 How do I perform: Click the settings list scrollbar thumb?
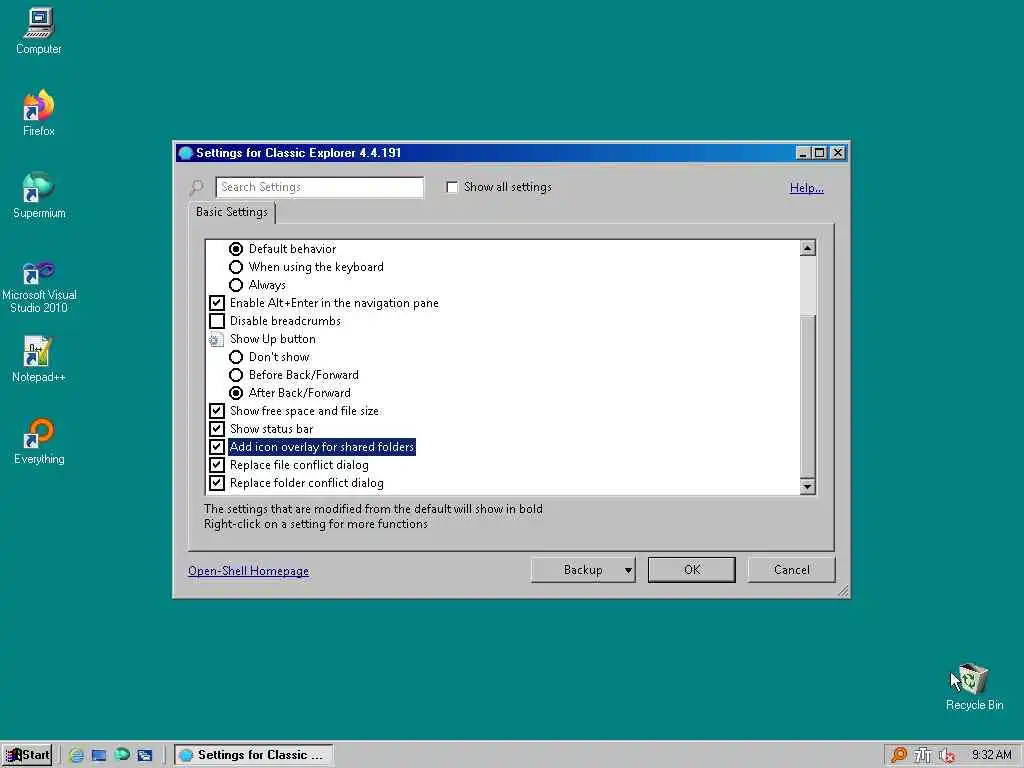tap(808, 396)
